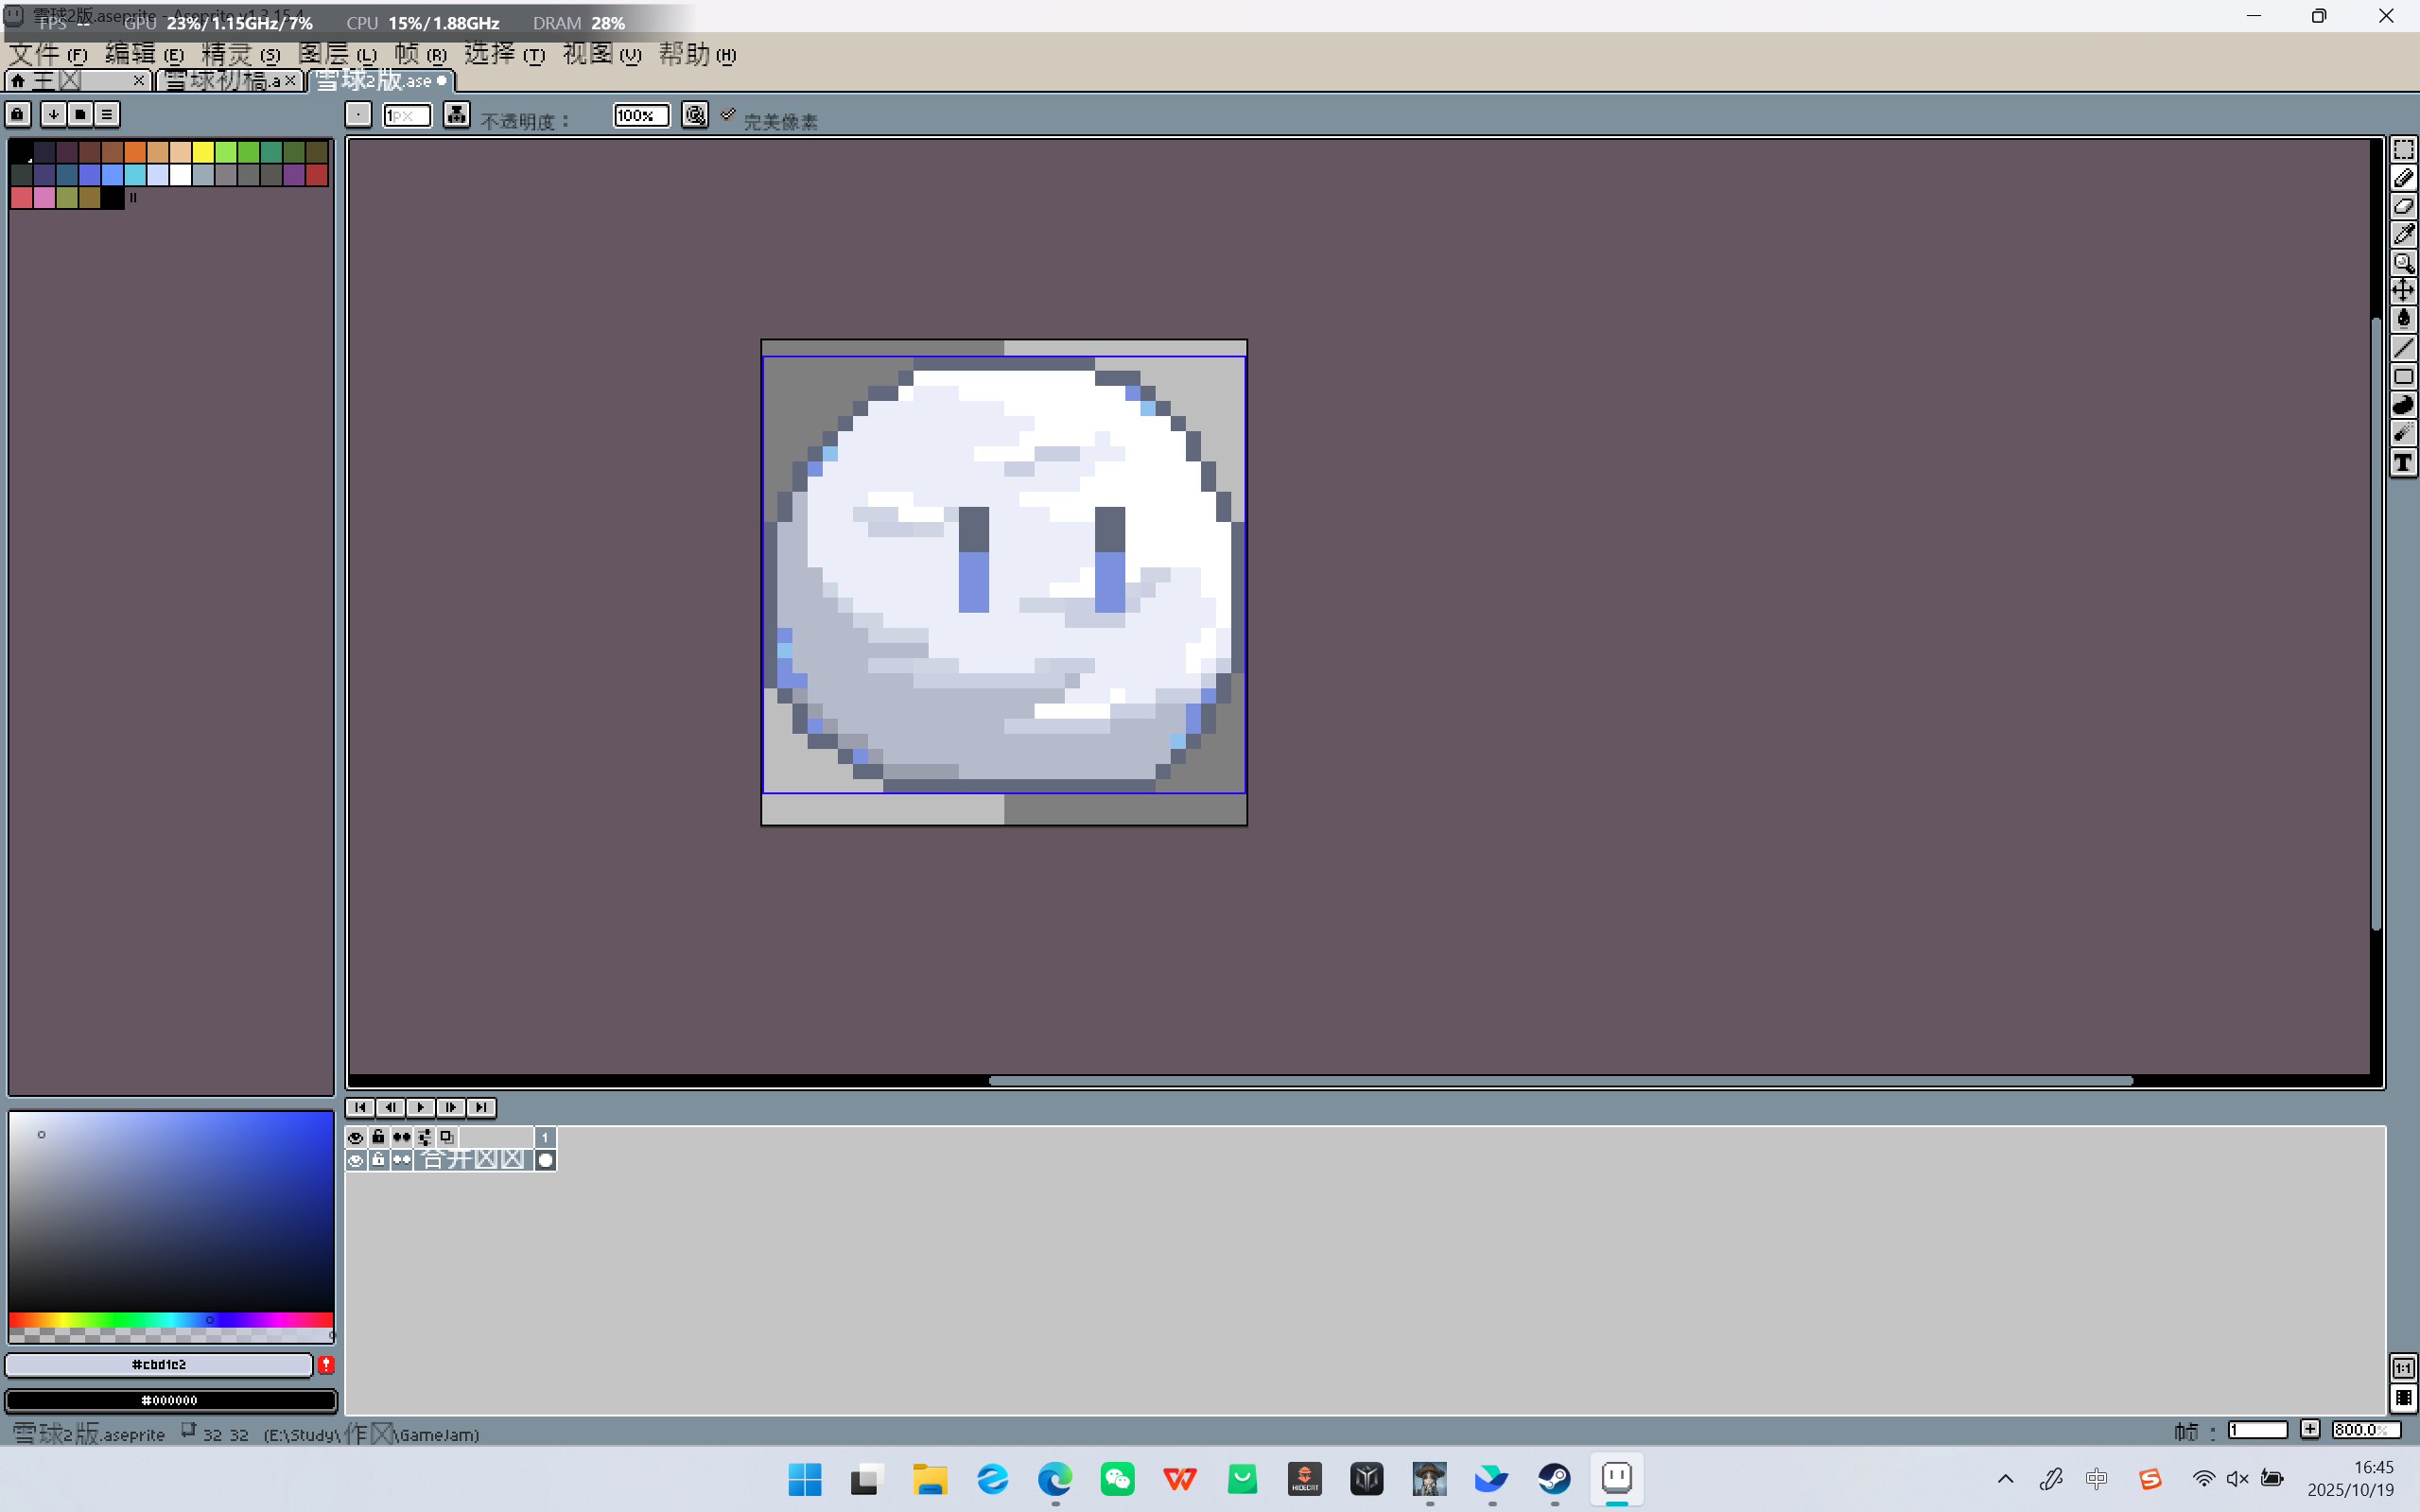Screen dimensions: 2420x1512
Task: Open the brush type selector button
Action: [358, 115]
